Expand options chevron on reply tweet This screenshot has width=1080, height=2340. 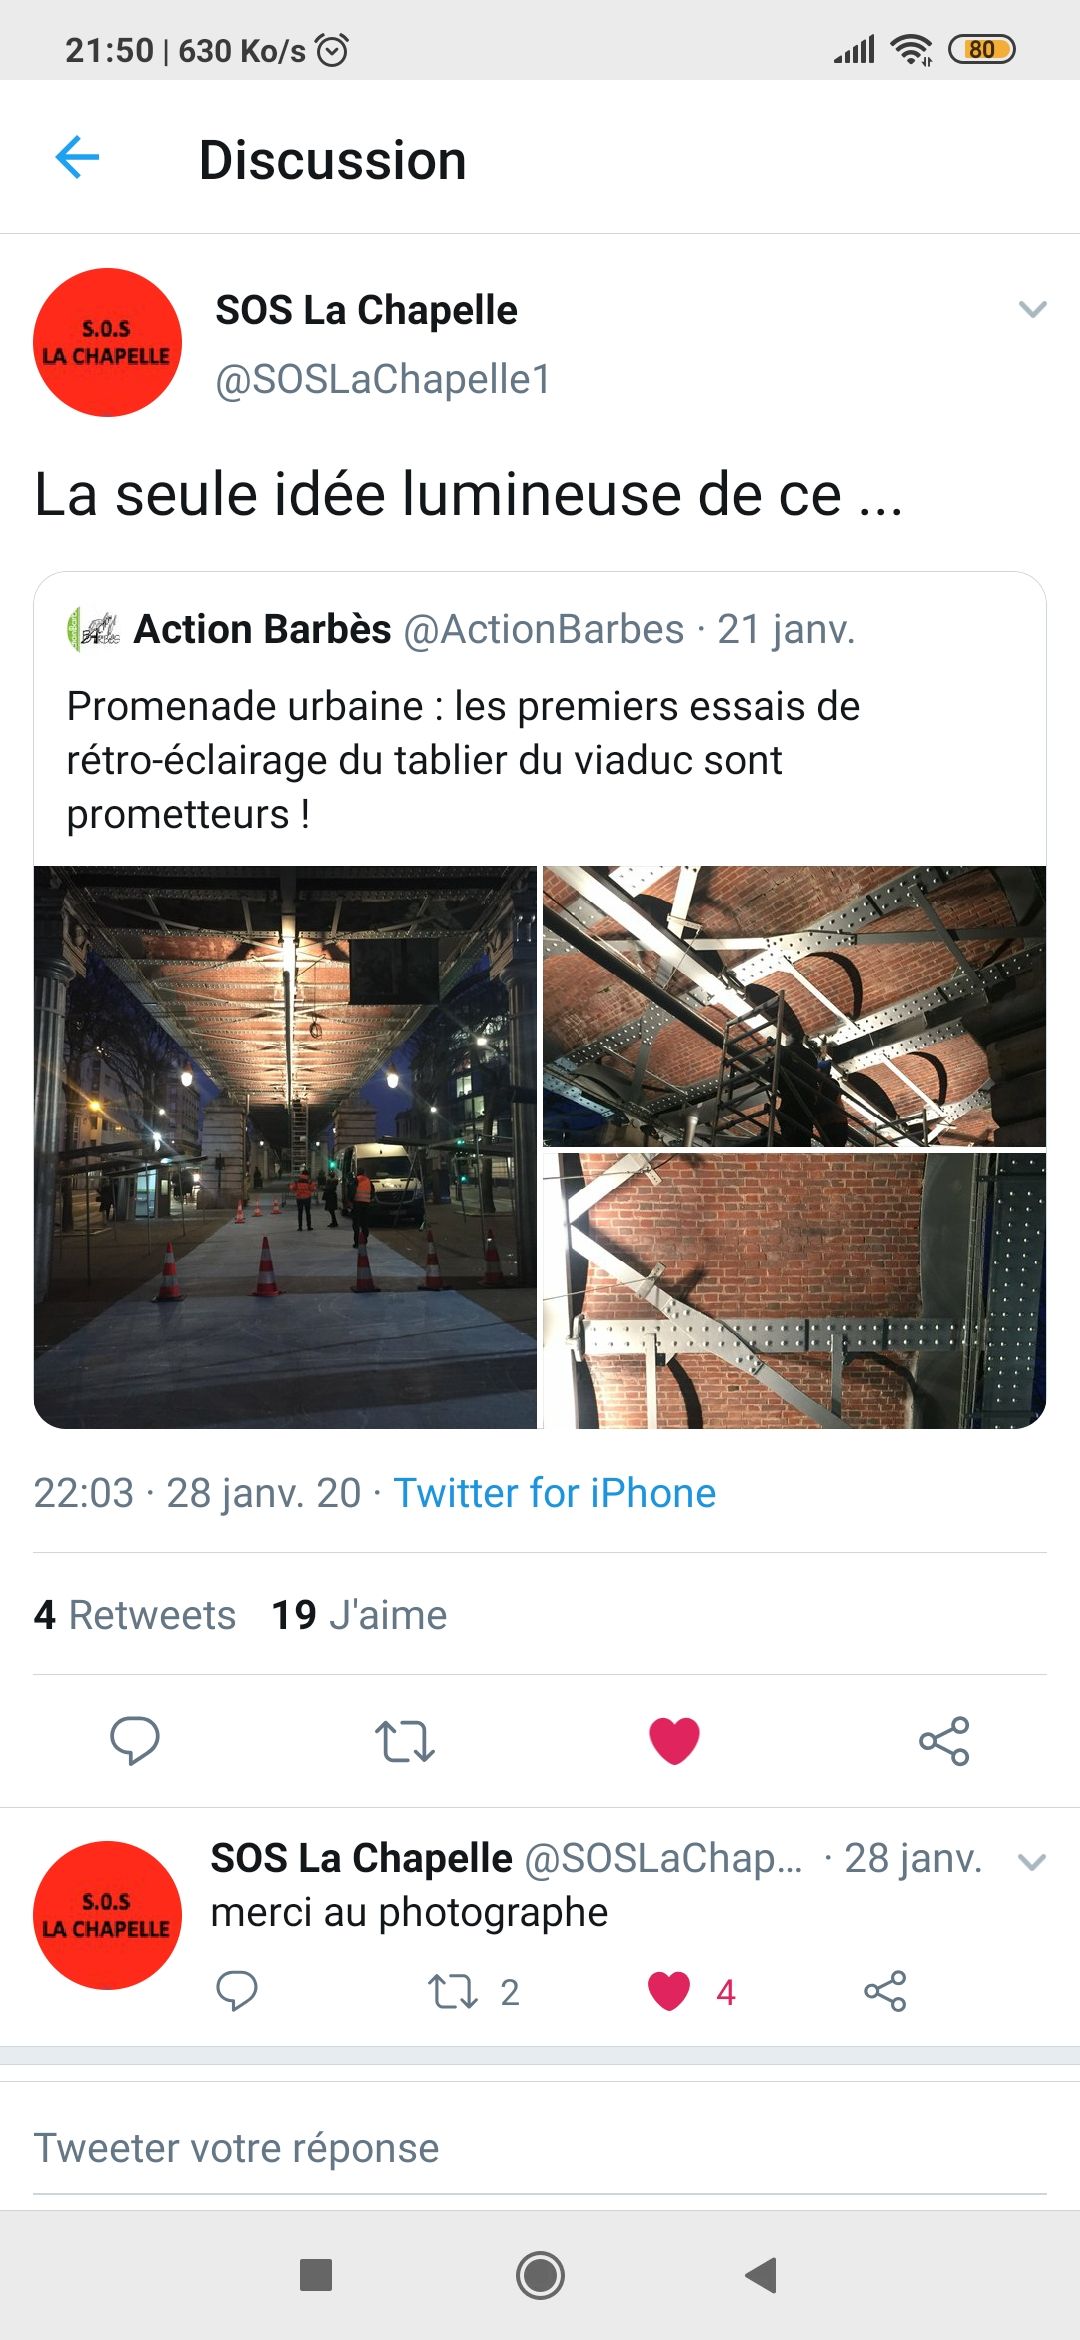click(1032, 1862)
